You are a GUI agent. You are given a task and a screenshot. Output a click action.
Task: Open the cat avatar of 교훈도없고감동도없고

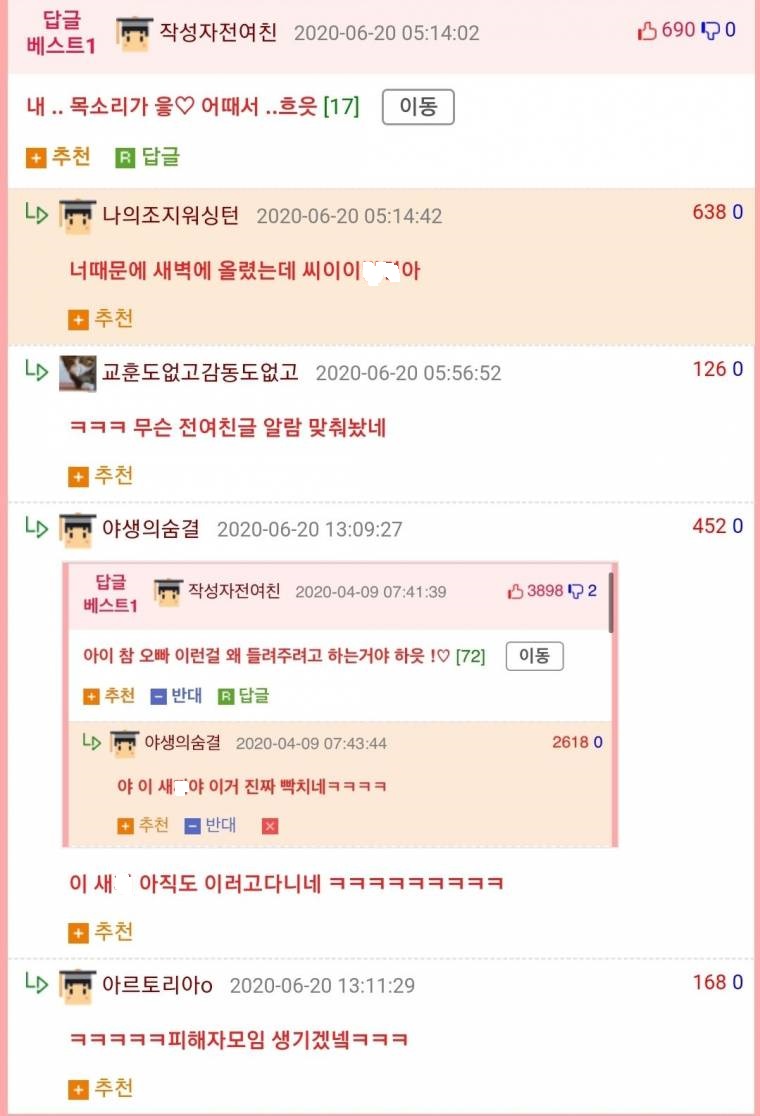(78, 373)
